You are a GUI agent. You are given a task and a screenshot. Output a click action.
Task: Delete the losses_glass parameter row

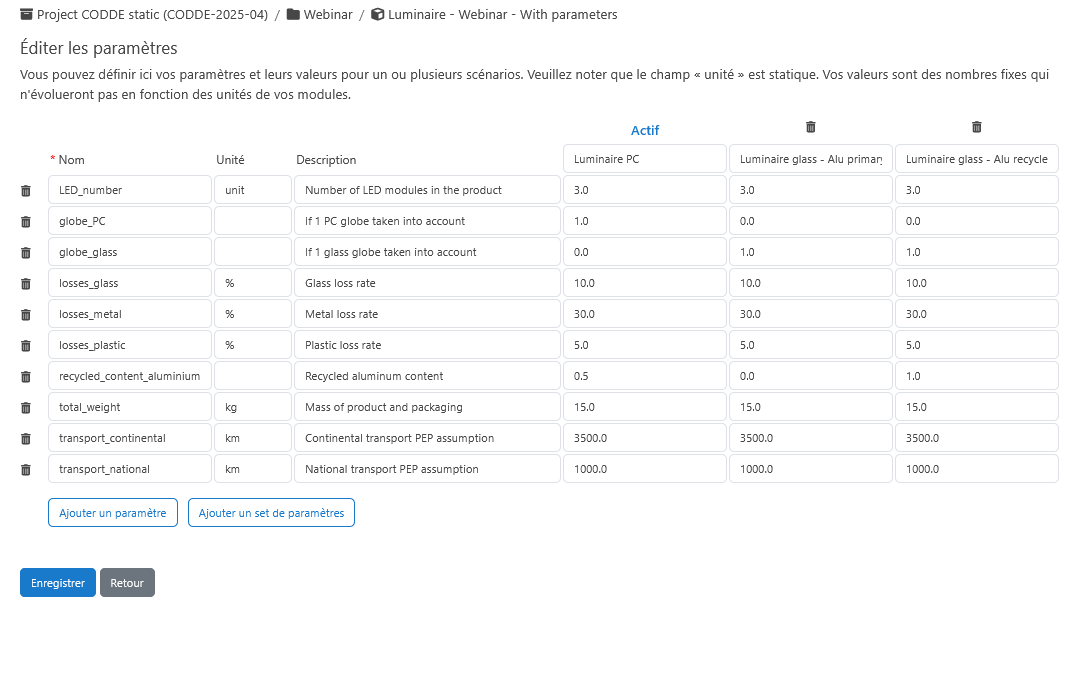(x=25, y=284)
